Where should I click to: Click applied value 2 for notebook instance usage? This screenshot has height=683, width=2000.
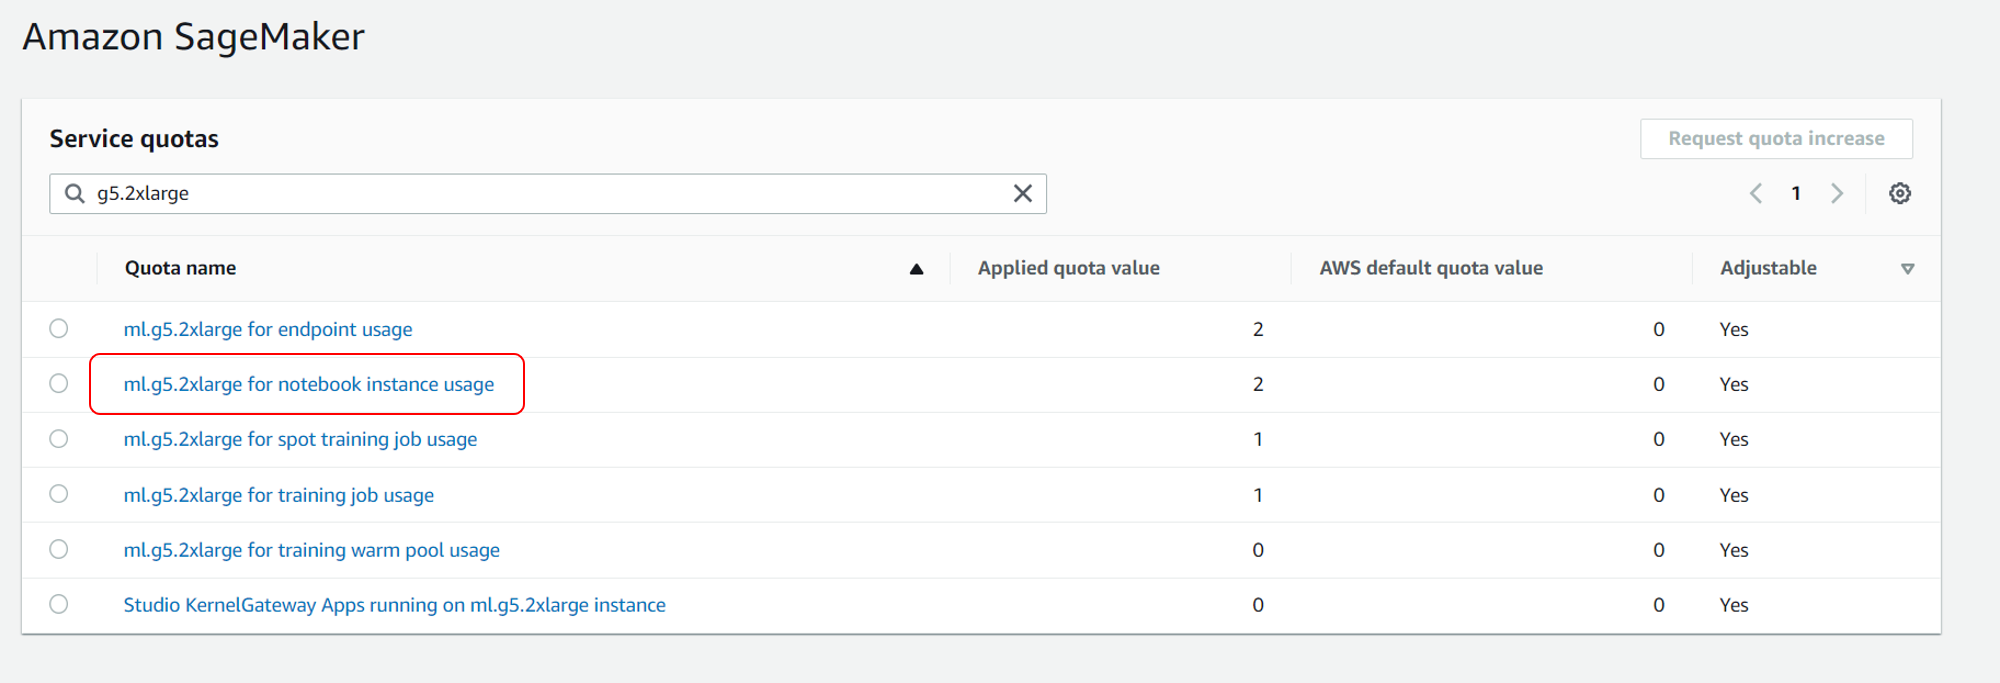pyautogui.click(x=1258, y=384)
